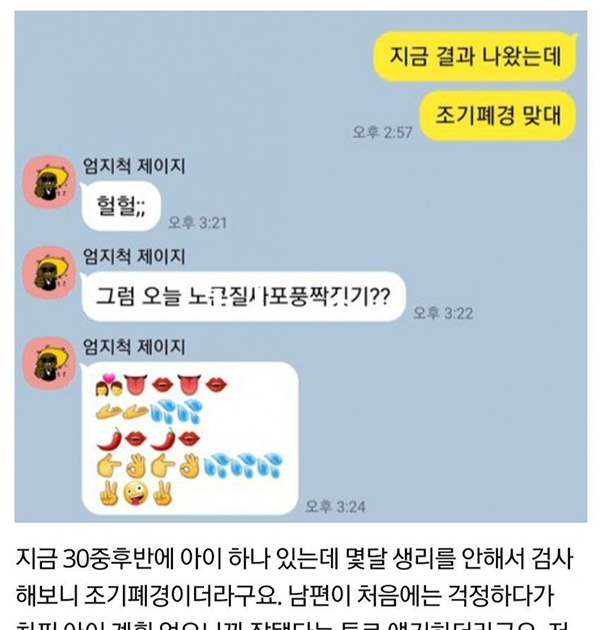The height and width of the screenshot is (630, 600).
Task: Select the yellow '조기폐경 맞대' bubble
Action: click(498, 116)
